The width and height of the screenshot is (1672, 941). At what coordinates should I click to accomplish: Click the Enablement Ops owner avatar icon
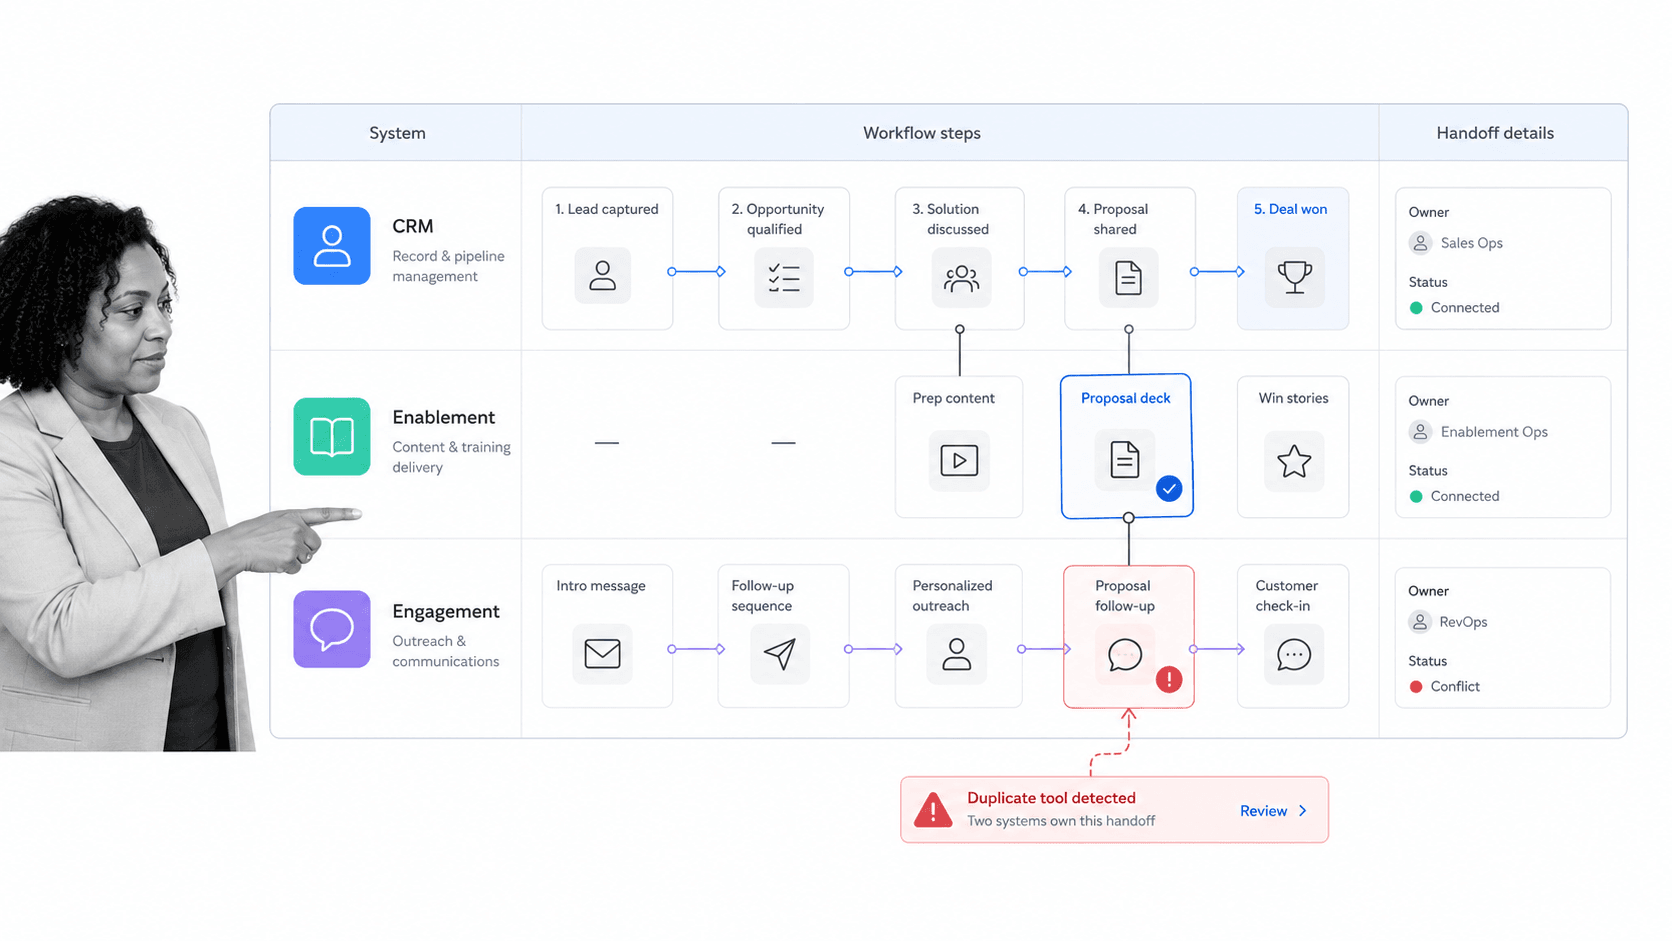tap(1420, 432)
